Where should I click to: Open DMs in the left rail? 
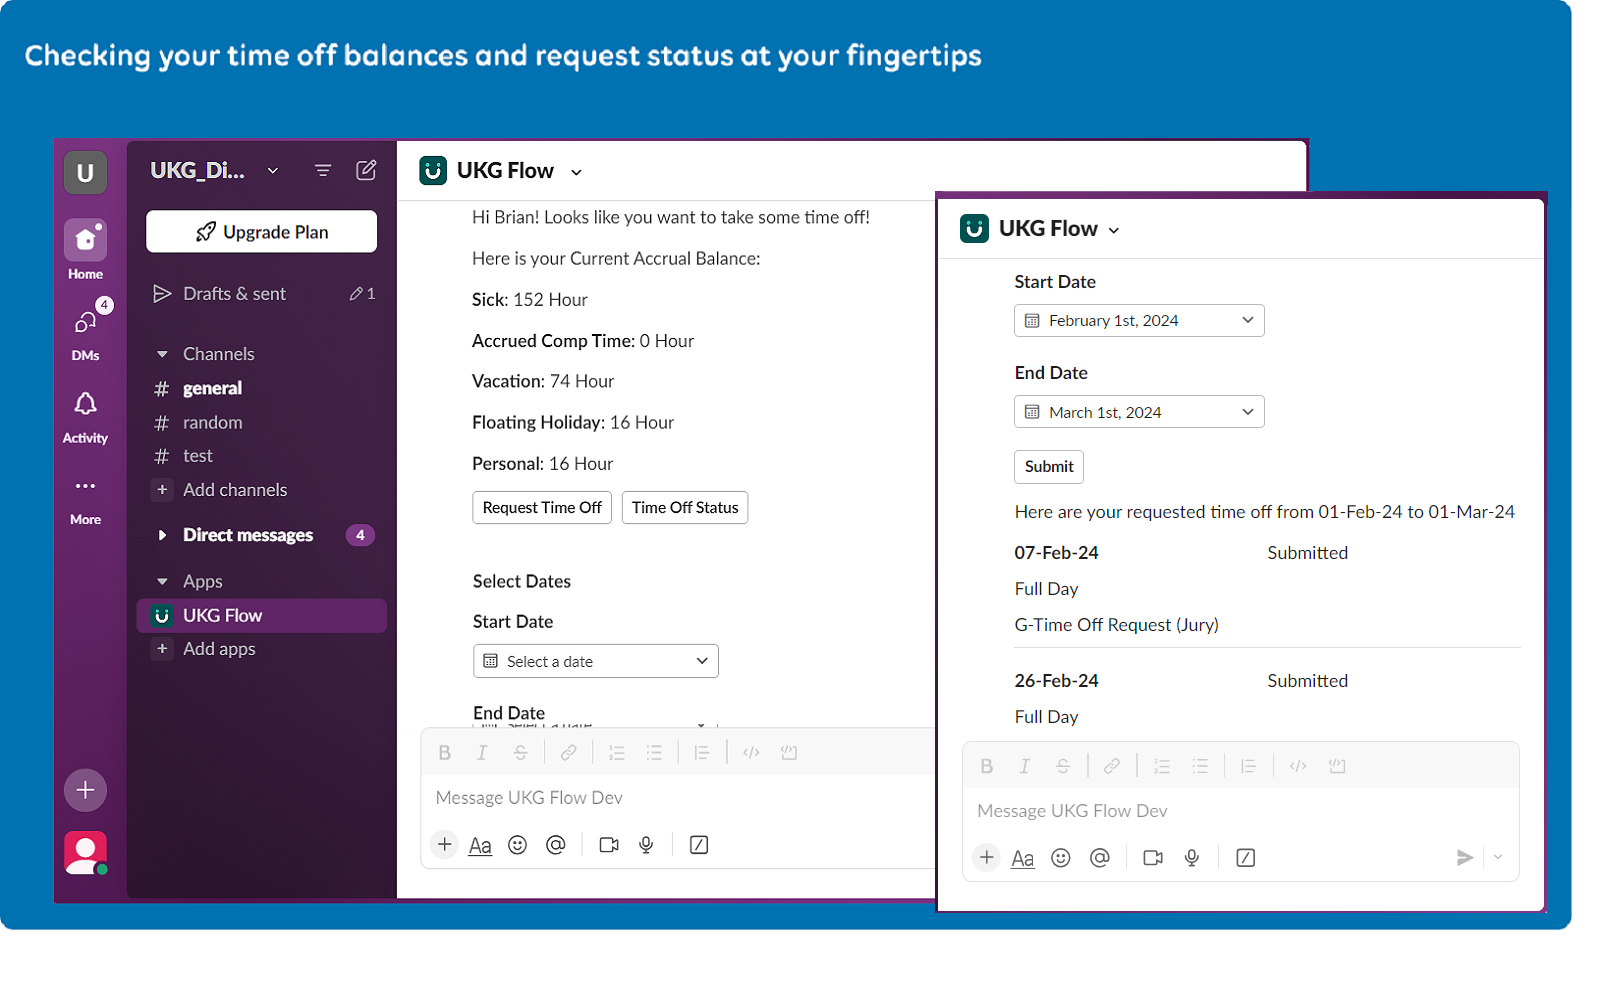(85, 322)
